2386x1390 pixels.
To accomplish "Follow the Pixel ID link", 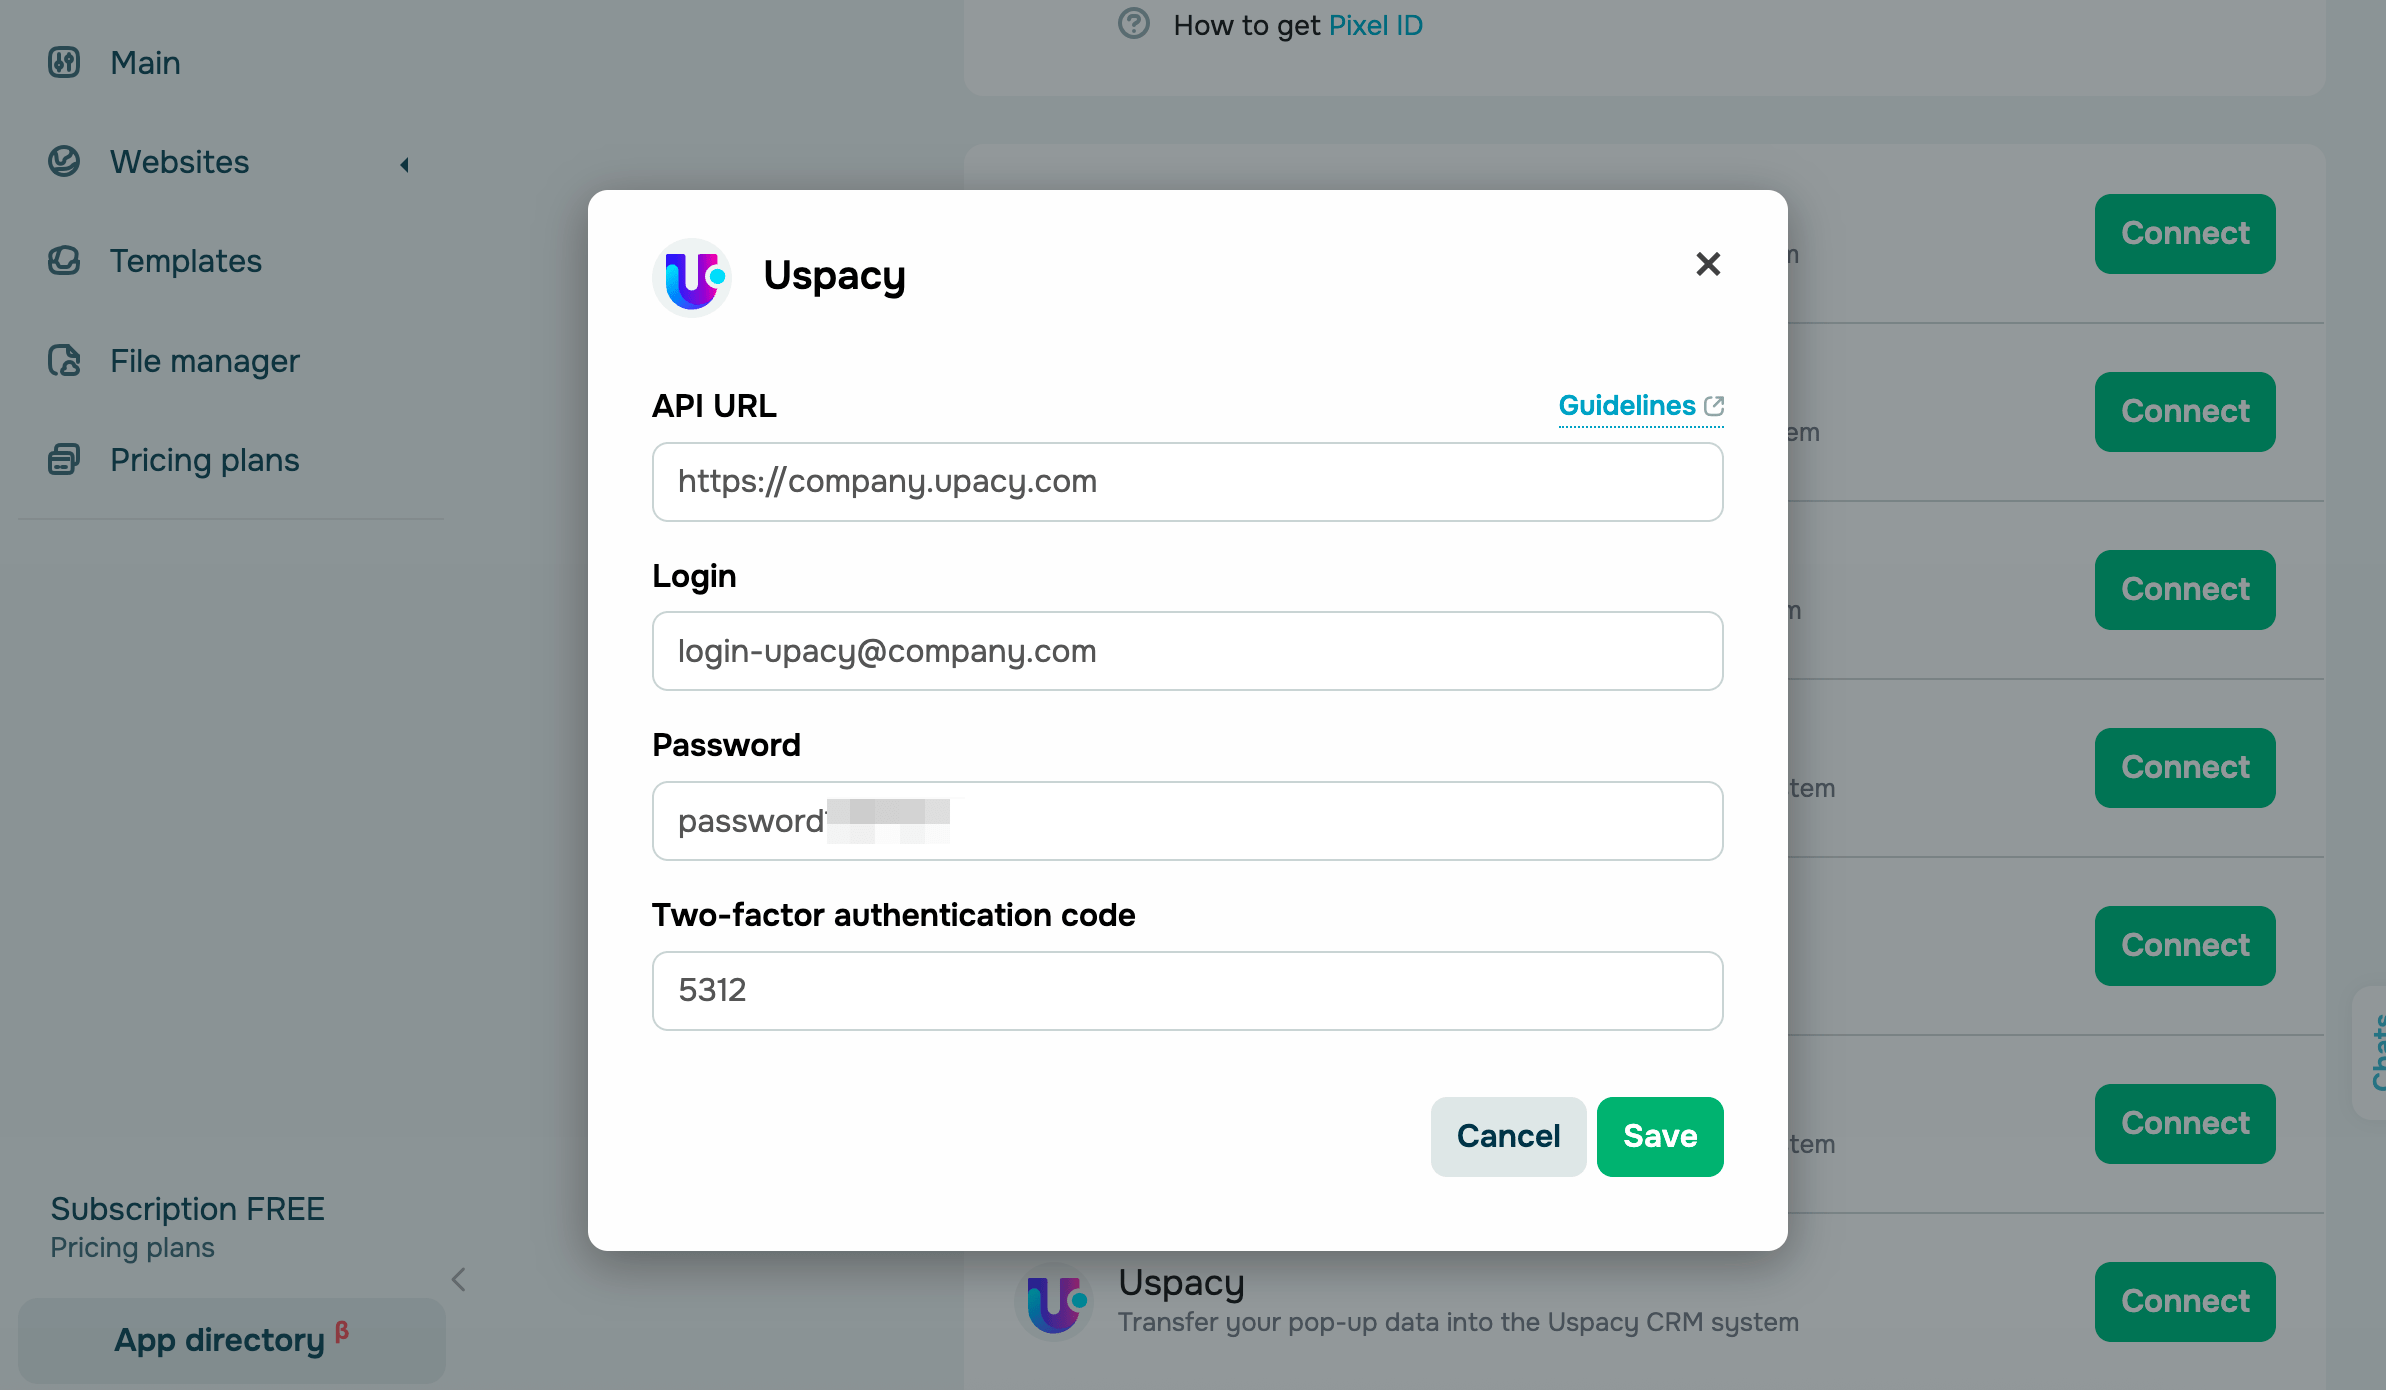I will click(1375, 25).
